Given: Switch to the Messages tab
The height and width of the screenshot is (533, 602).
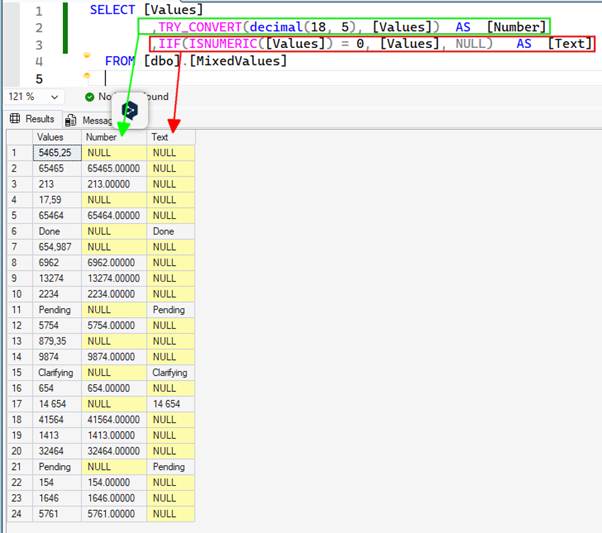Looking at the screenshot, I should click(x=92, y=119).
